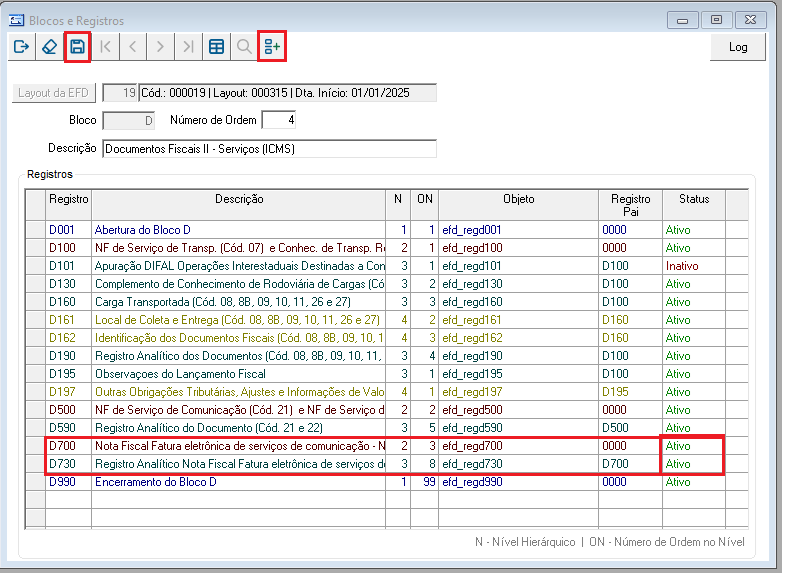Screen dimensions: 785x573
Task: Click object cell efd_regd590
Action: (519, 428)
